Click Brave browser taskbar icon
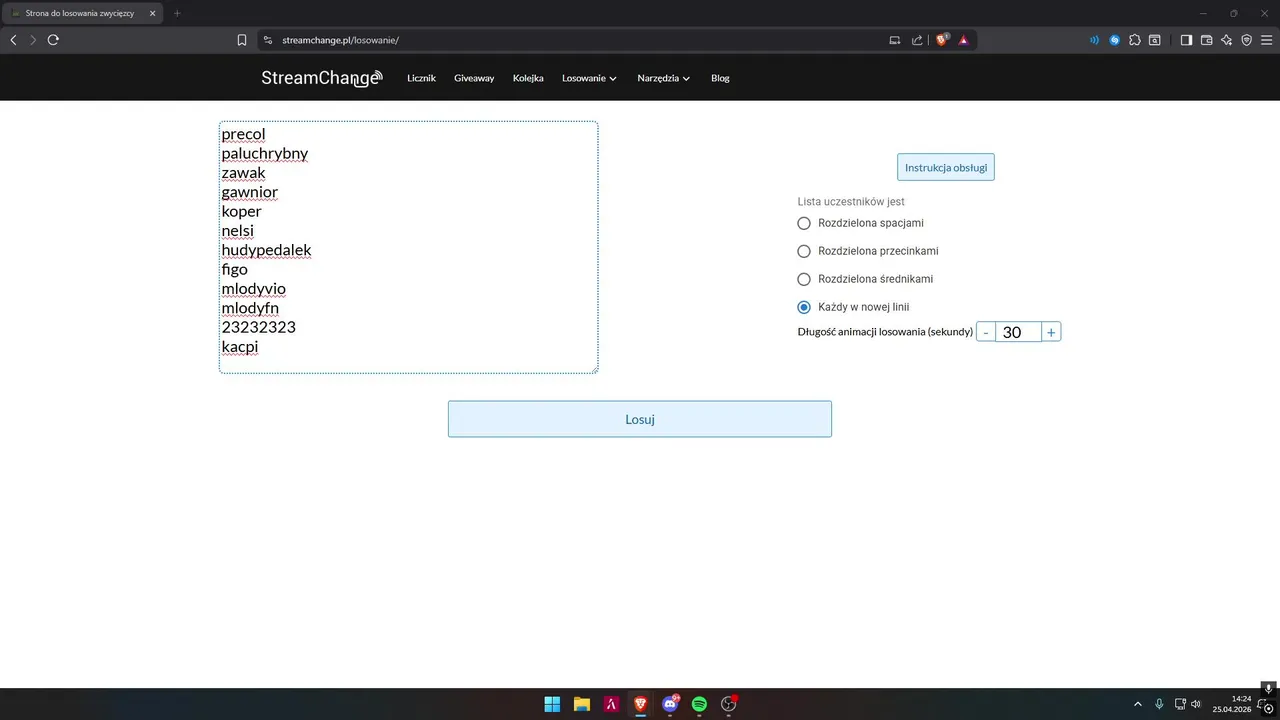This screenshot has width=1280, height=720. point(640,704)
